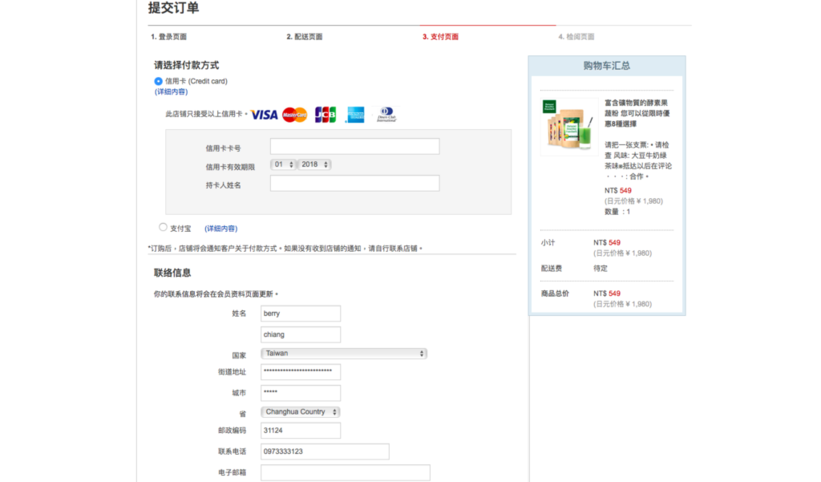Go to step 1 登录页面

click(x=169, y=37)
